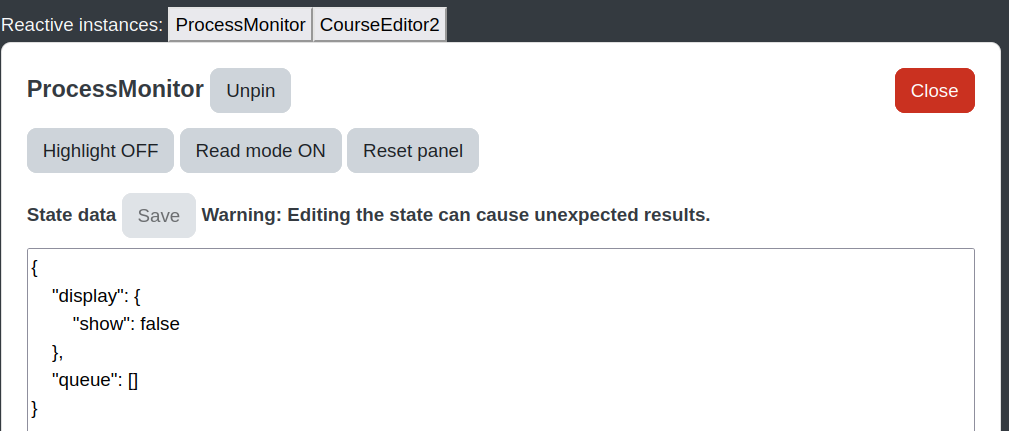Click the Reset panel button

(412, 151)
